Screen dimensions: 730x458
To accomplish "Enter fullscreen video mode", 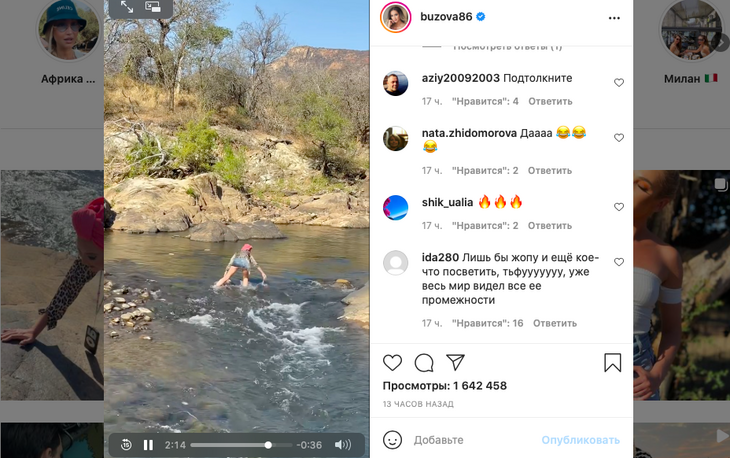I will coord(127,7).
